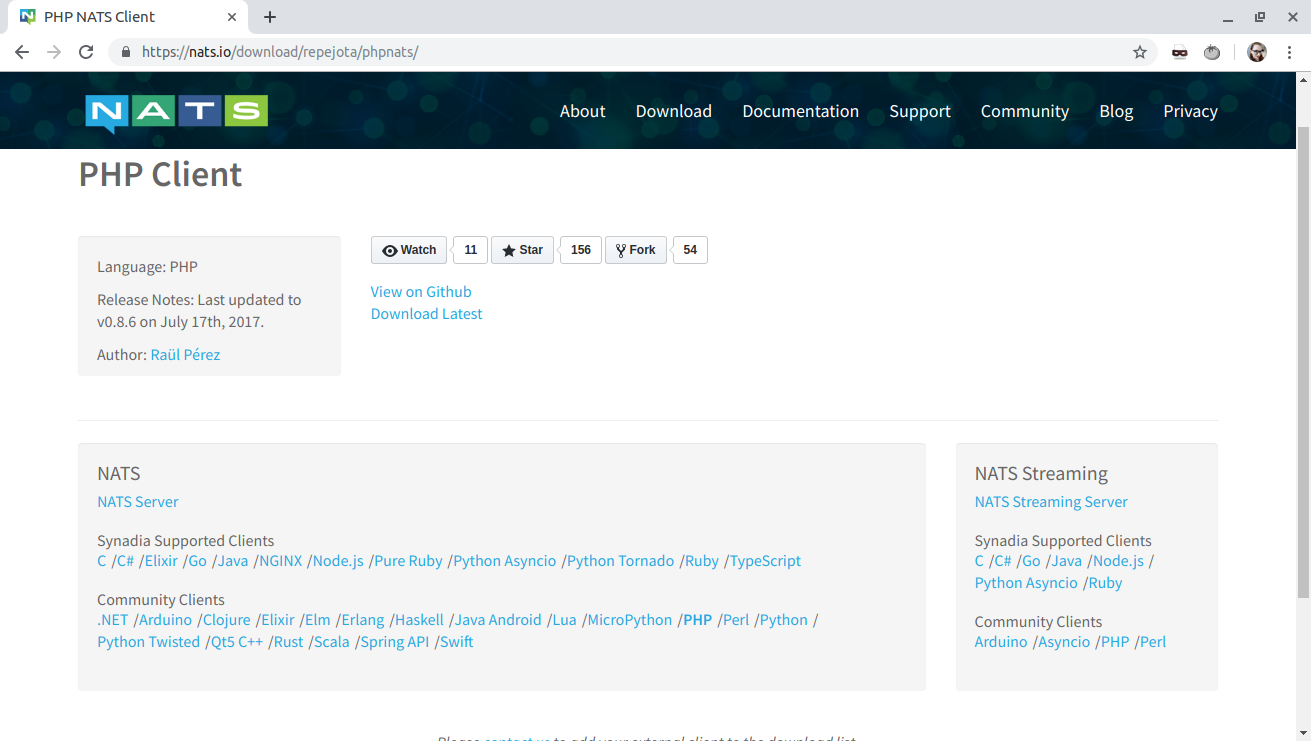Viewport: 1311px width, 741px height.
Task: Open the TypeScript client link
Action: coord(765,561)
